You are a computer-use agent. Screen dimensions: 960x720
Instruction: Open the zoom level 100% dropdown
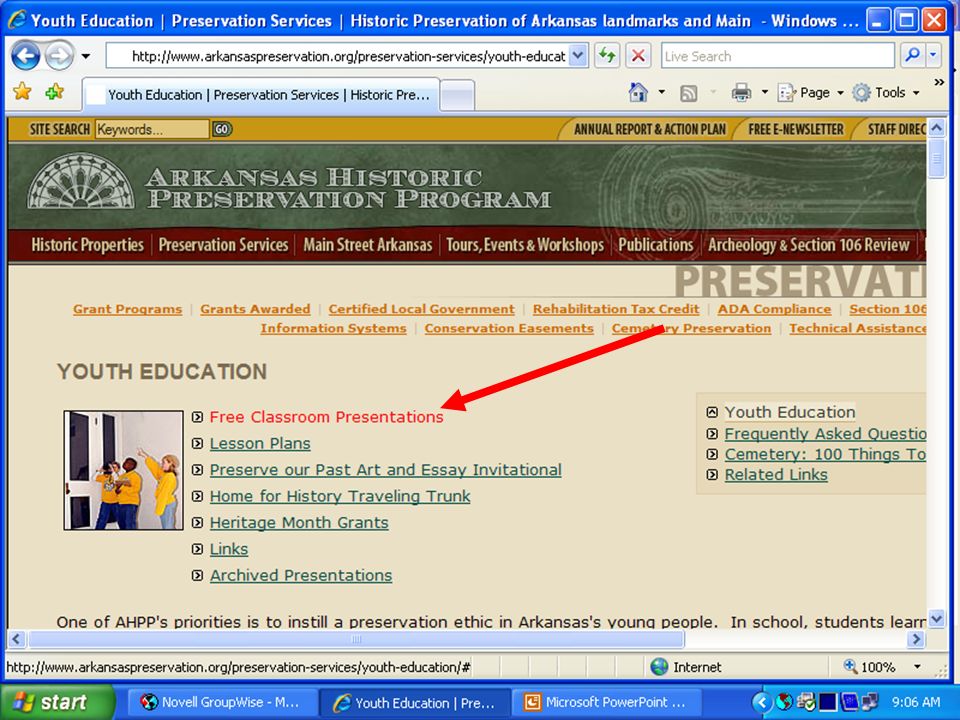pyautogui.click(x=918, y=667)
